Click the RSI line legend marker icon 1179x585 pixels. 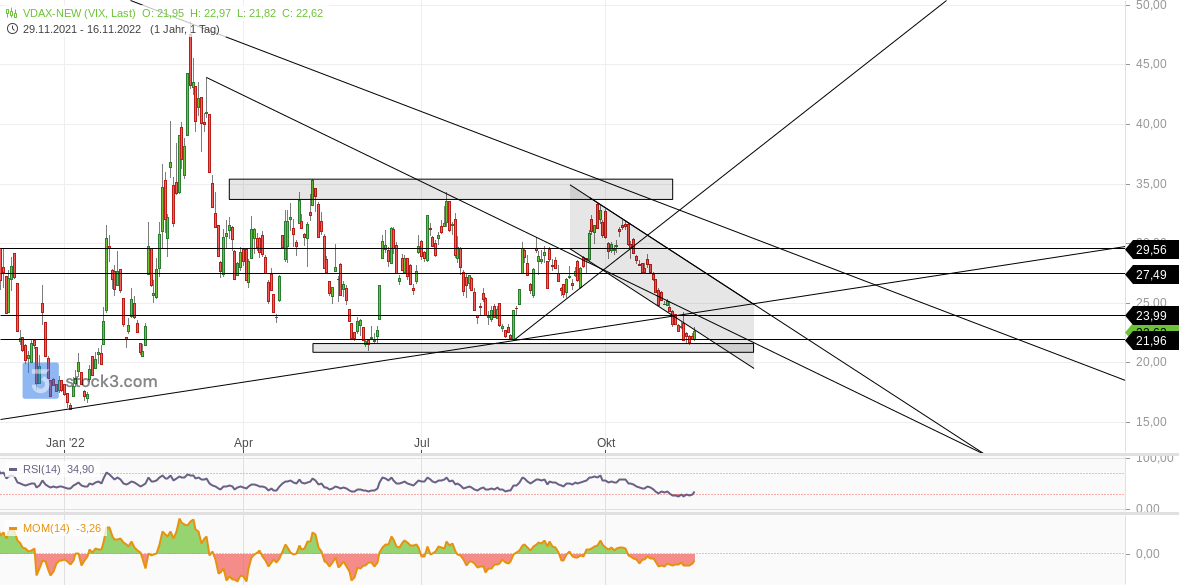pyautogui.click(x=12, y=469)
